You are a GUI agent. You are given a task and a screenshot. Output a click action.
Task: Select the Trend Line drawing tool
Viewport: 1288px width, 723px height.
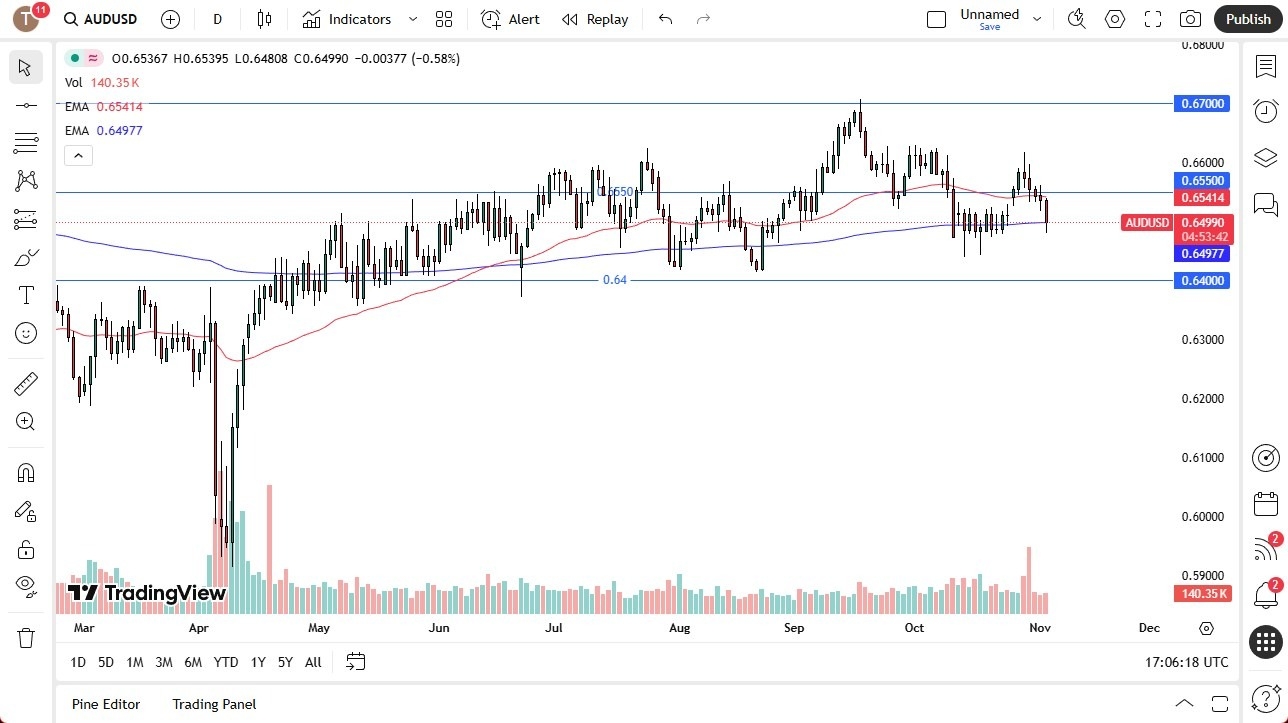25,104
